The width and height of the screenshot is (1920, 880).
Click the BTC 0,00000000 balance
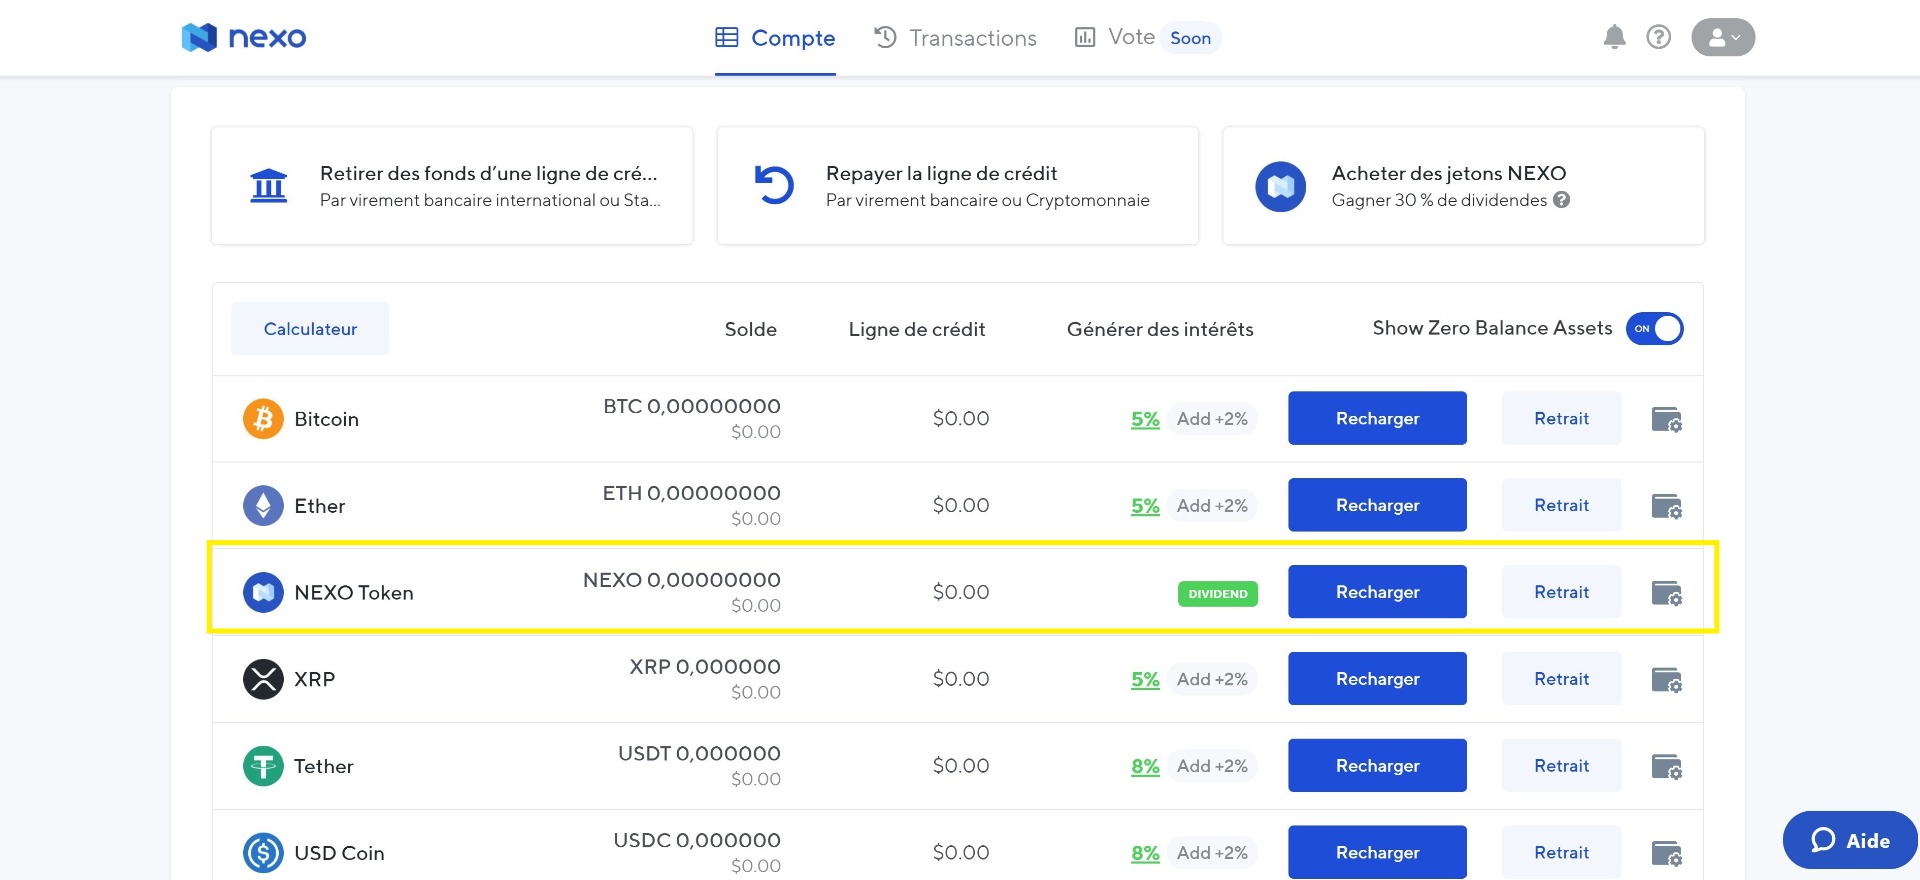tap(692, 406)
